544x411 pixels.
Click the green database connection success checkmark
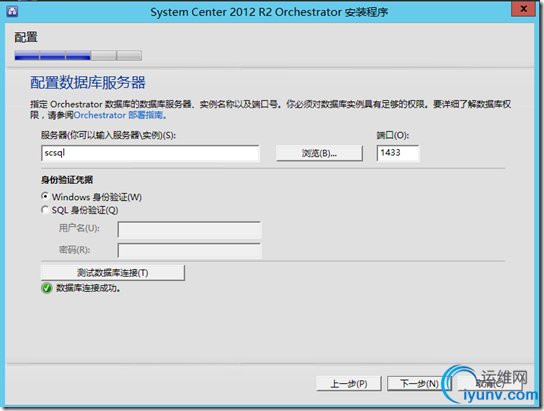pyautogui.click(x=46, y=288)
